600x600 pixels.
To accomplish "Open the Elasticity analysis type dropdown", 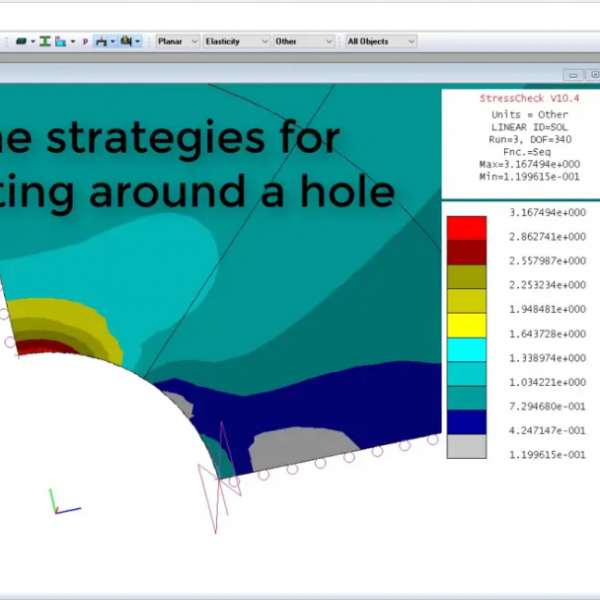I will click(236, 41).
